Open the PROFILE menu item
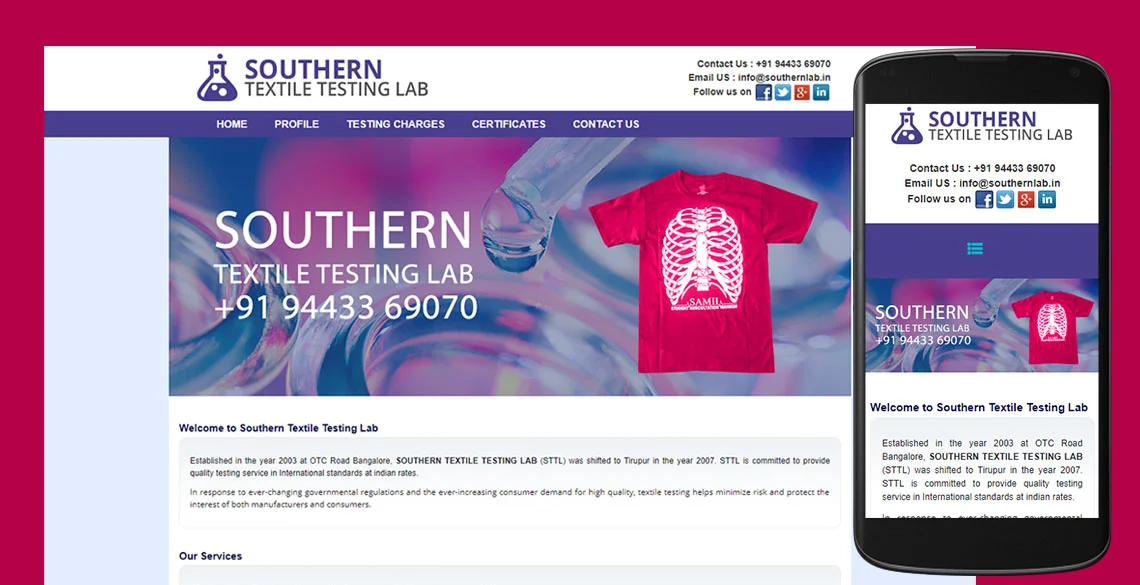 pos(297,124)
